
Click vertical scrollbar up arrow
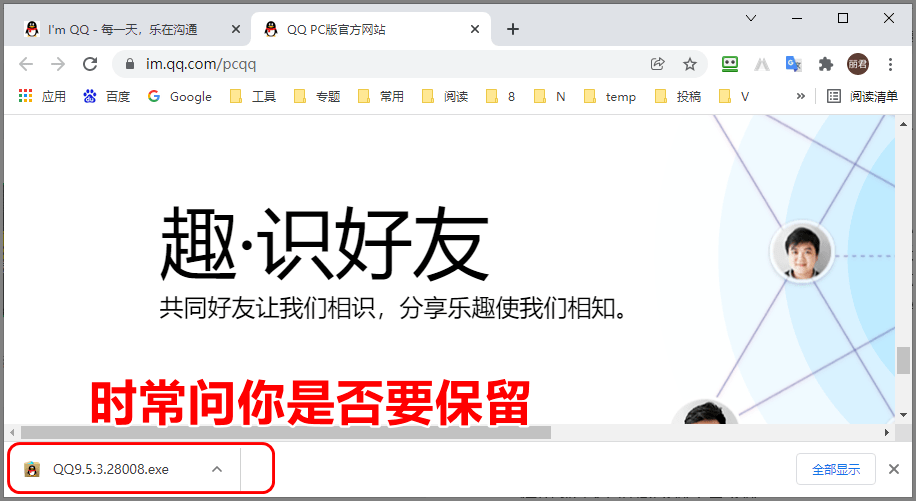(x=903, y=124)
